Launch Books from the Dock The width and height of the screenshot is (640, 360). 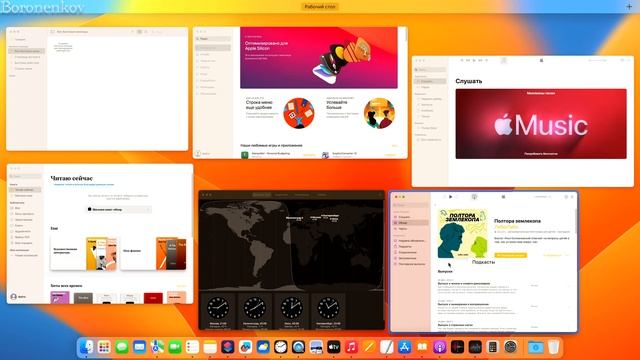tap(422, 347)
